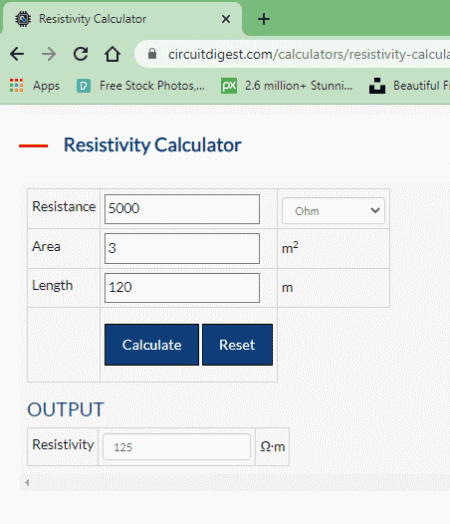This screenshot has width=450, height=524.
Task: Click the Reset button
Action: click(x=238, y=345)
